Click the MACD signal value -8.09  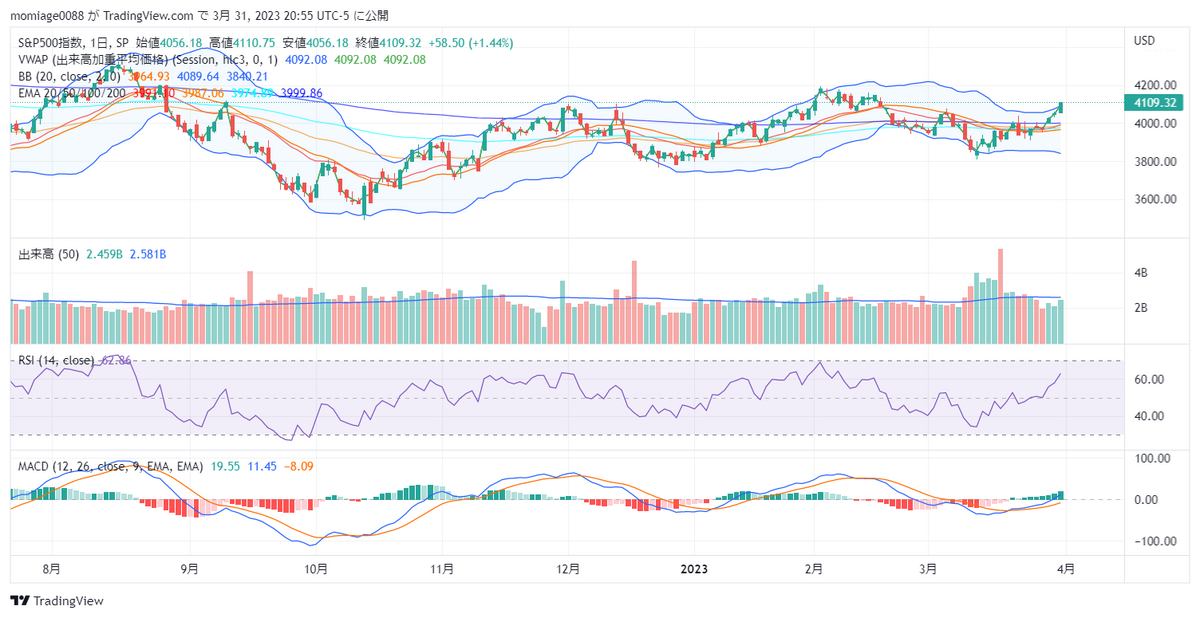299,467
